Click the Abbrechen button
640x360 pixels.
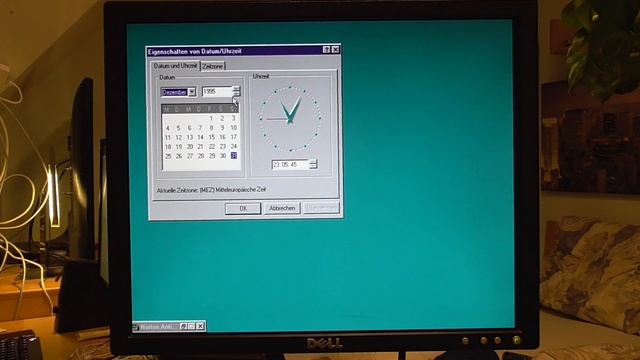(x=282, y=208)
